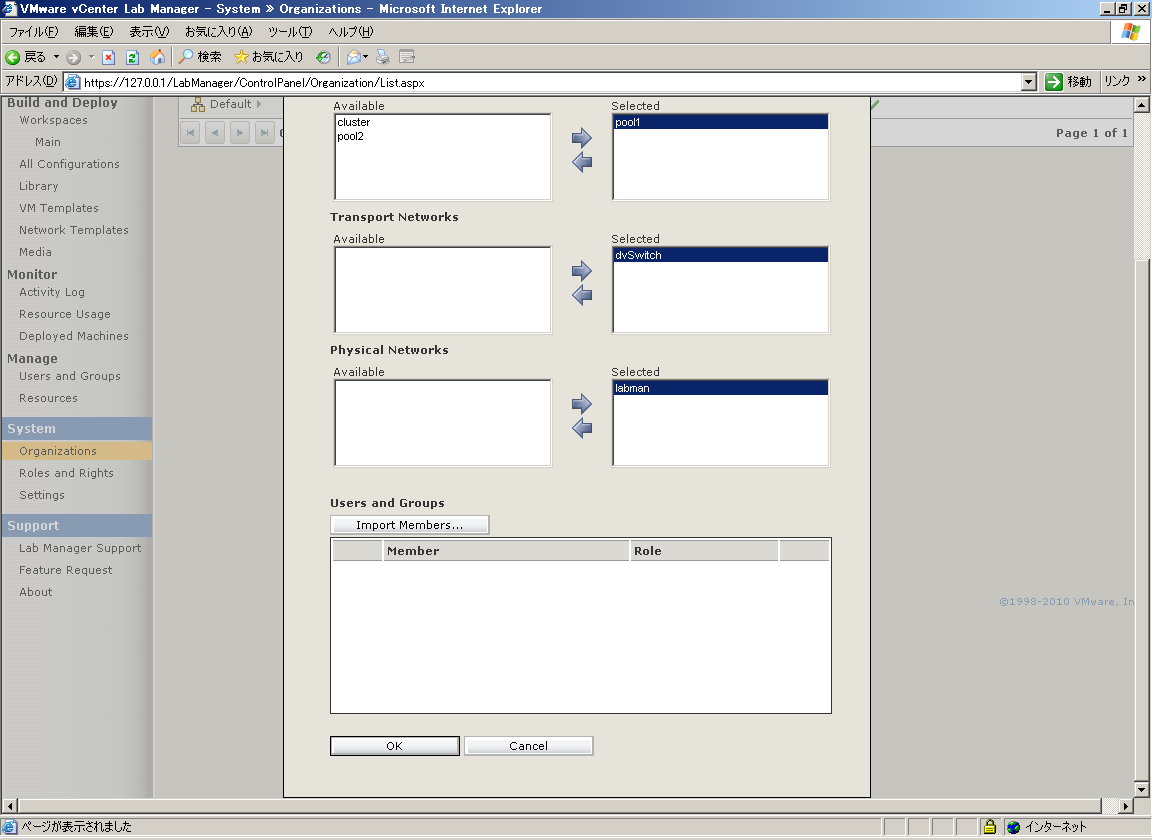Click the IE Back arrow icon

tap(12, 57)
